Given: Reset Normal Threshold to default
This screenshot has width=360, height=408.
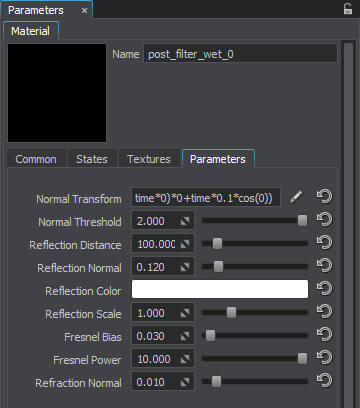Looking at the screenshot, I should 324,219.
